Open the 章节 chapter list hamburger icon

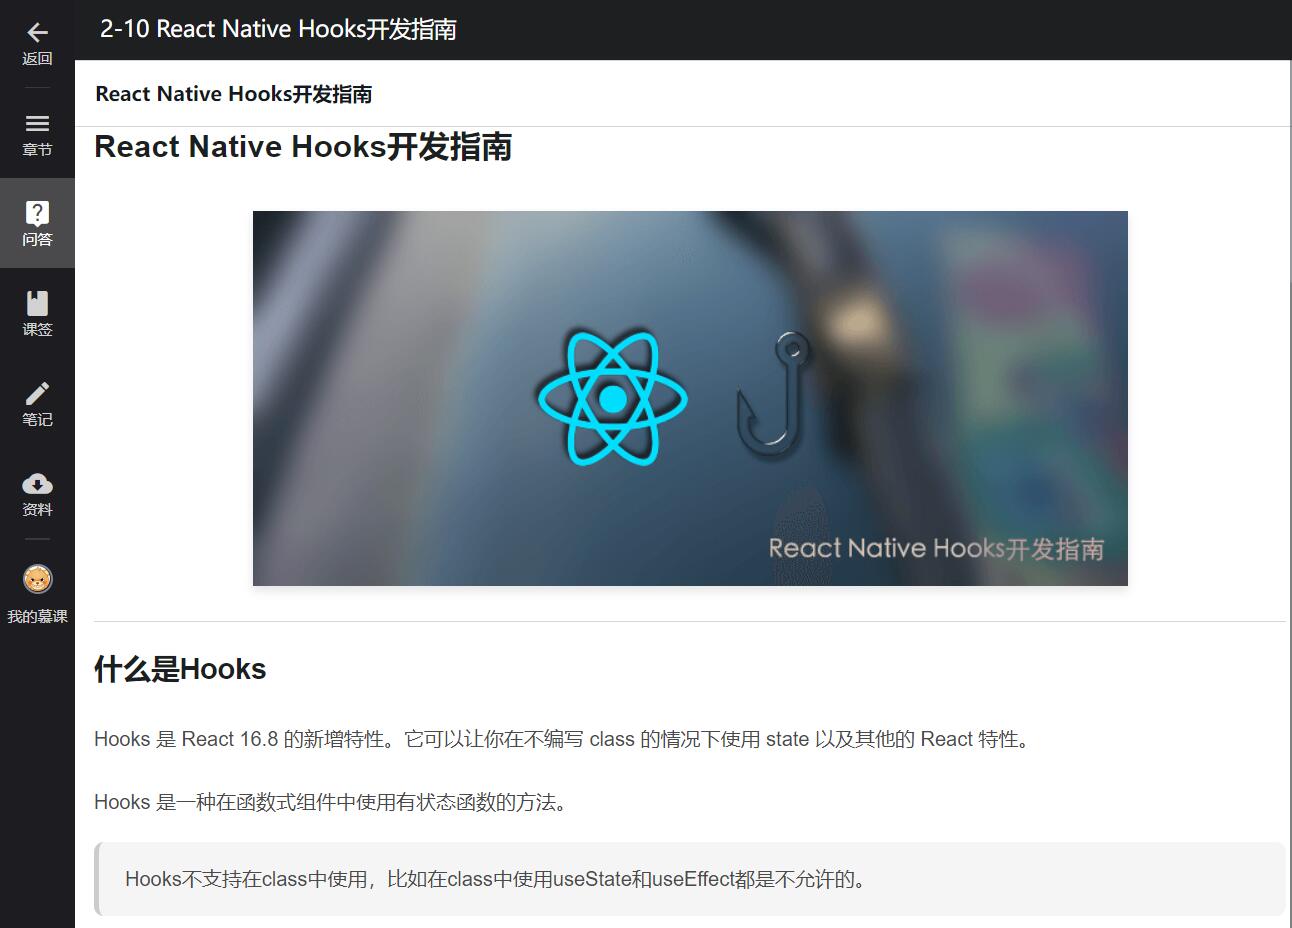(37, 123)
